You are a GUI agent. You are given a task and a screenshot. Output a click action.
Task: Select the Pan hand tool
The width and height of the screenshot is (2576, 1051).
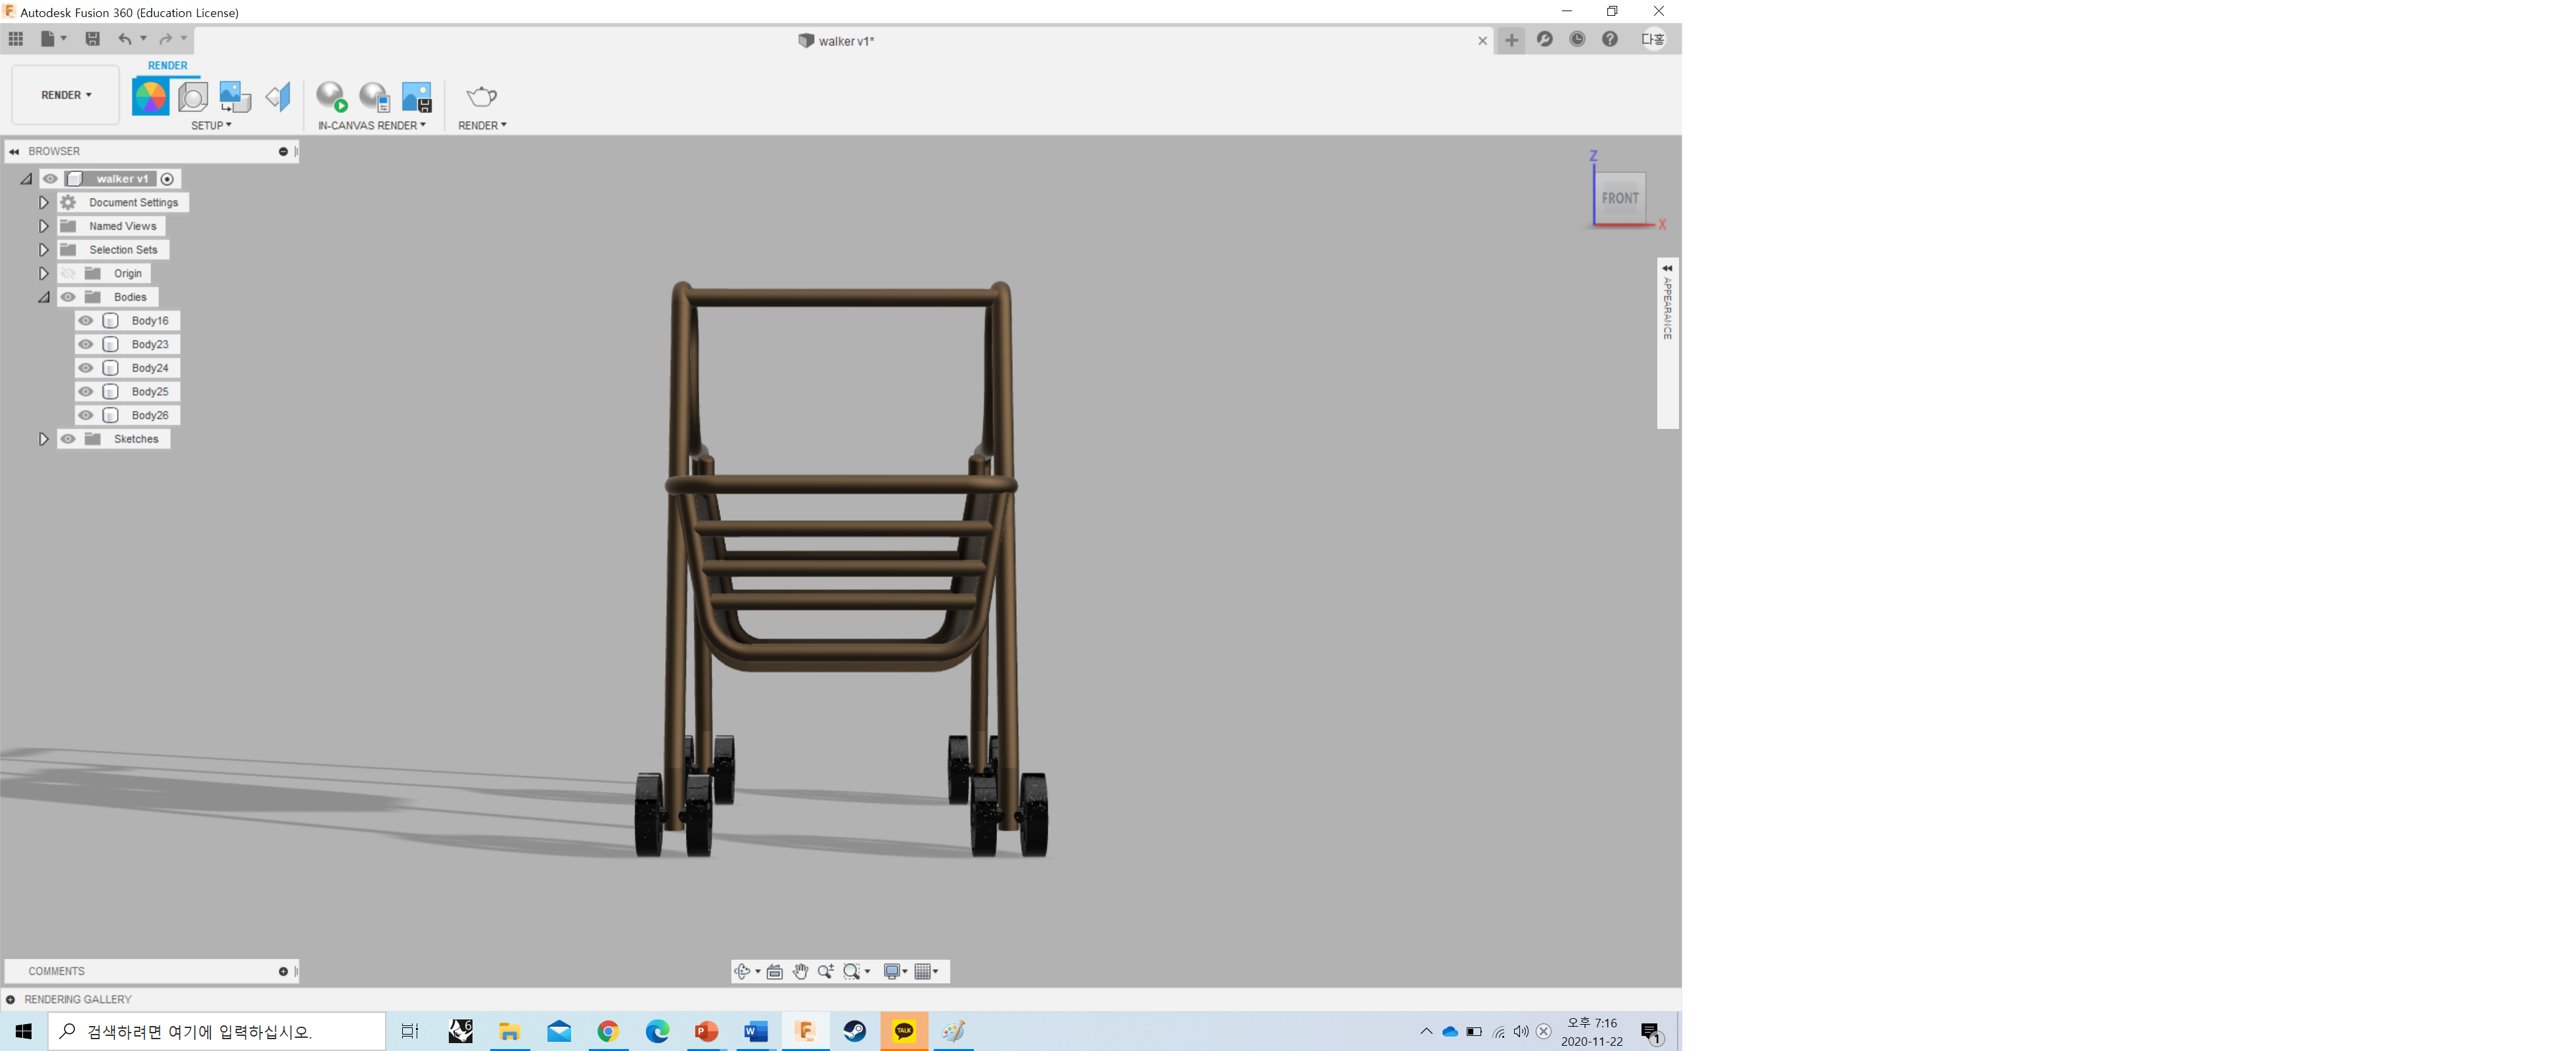point(800,971)
